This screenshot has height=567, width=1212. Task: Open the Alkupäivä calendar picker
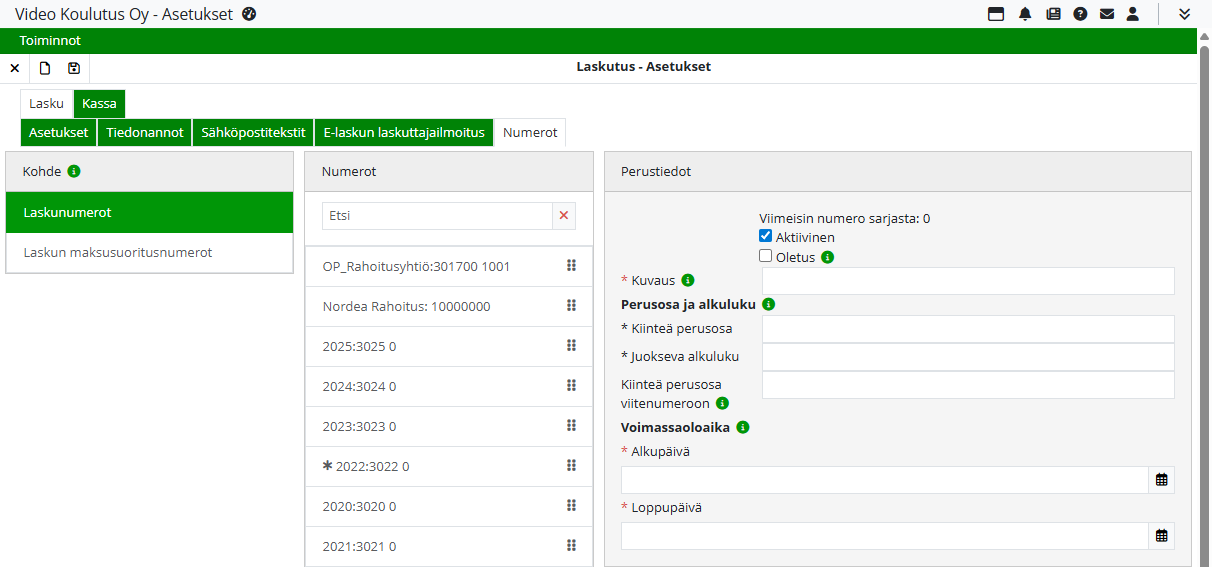(x=1161, y=480)
